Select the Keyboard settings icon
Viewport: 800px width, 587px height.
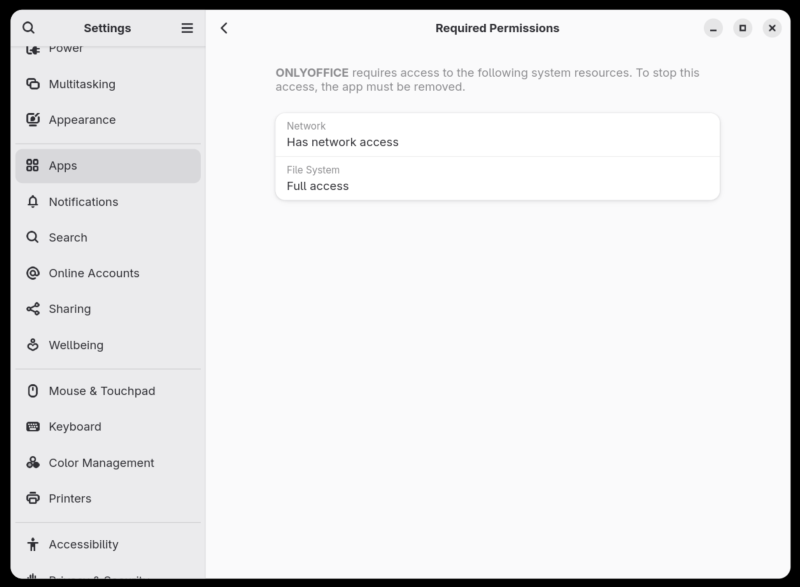click(x=31, y=426)
